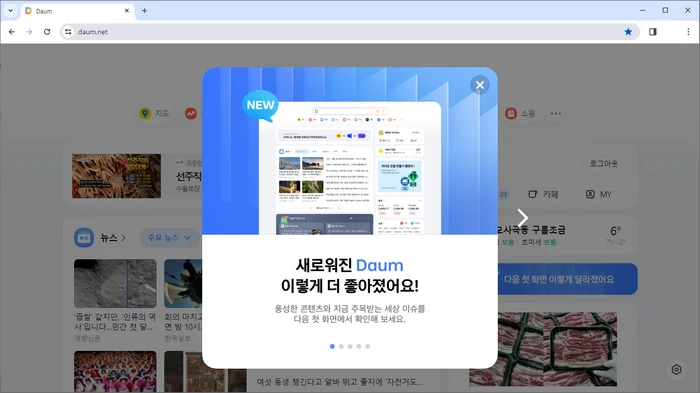Open the MY profile link

click(x=599, y=194)
